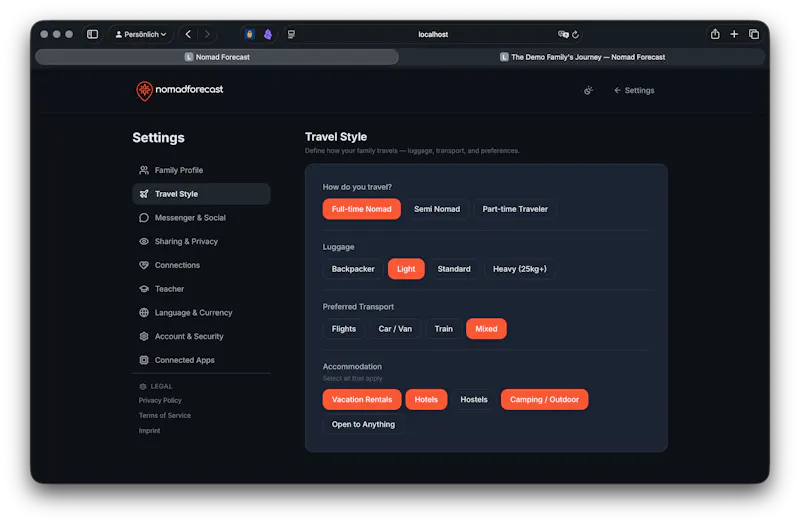Image resolution: width=800 pixels, height=524 pixels.
Task: Switch to the Nomad Forecast browser tab
Action: (x=217, y=57)
